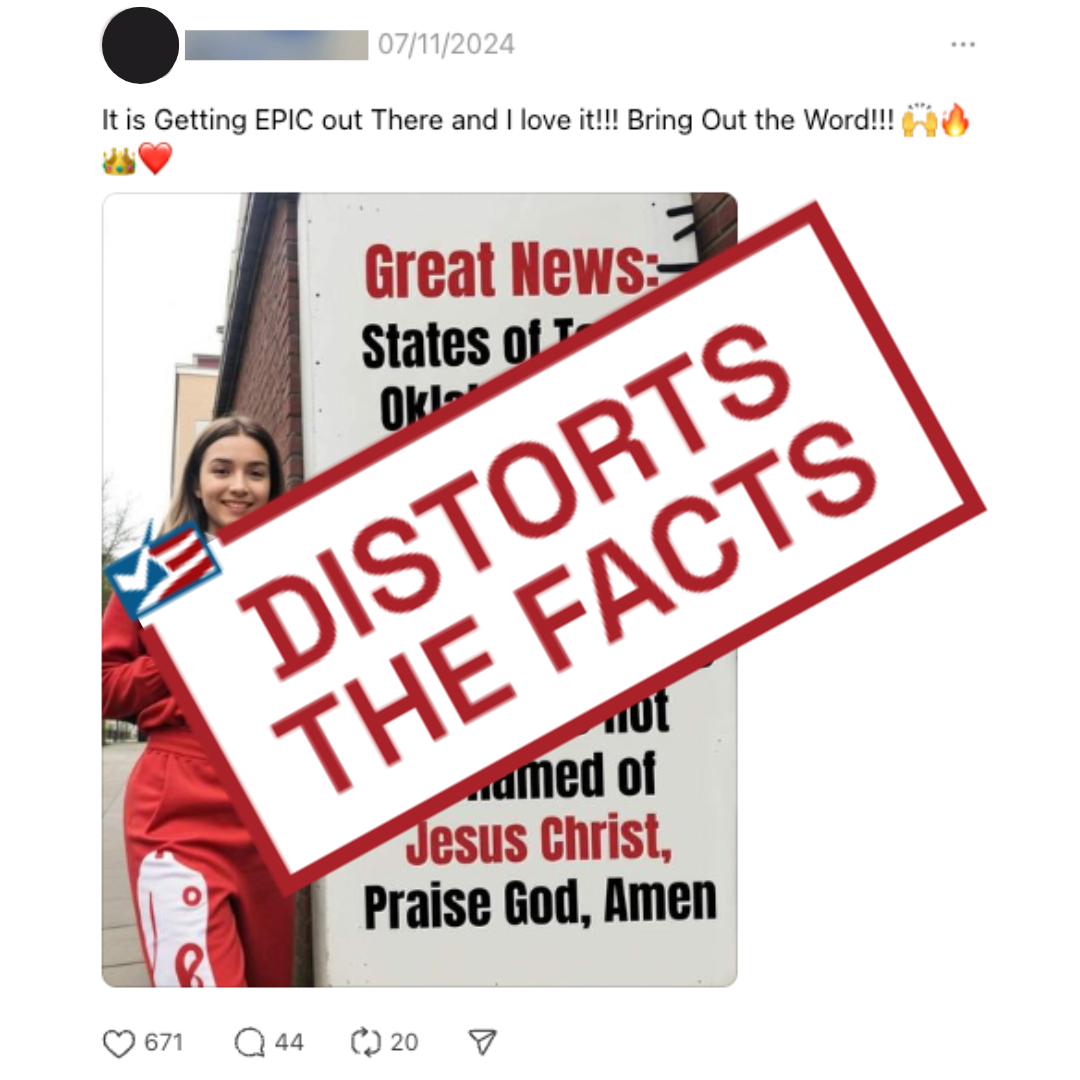Click the red heart emoji in caption
This screenshot has height=1080, width=1080.
click(156, 159)
